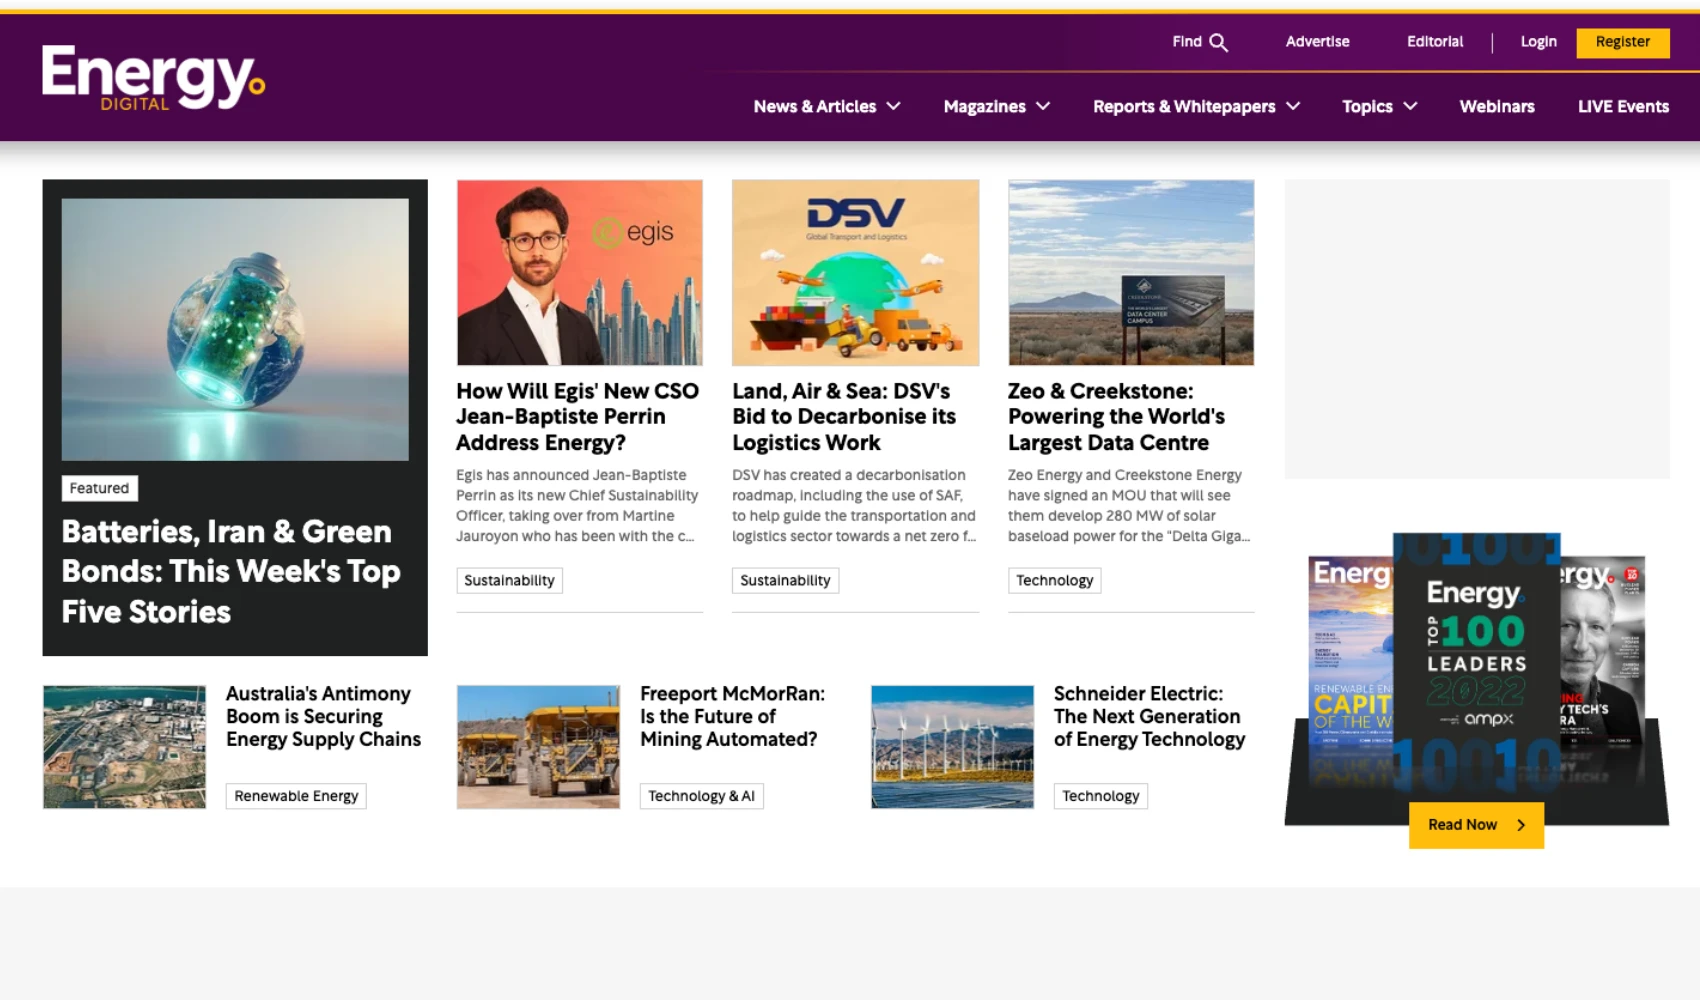Open the Magazines dropdown menu

996,106
